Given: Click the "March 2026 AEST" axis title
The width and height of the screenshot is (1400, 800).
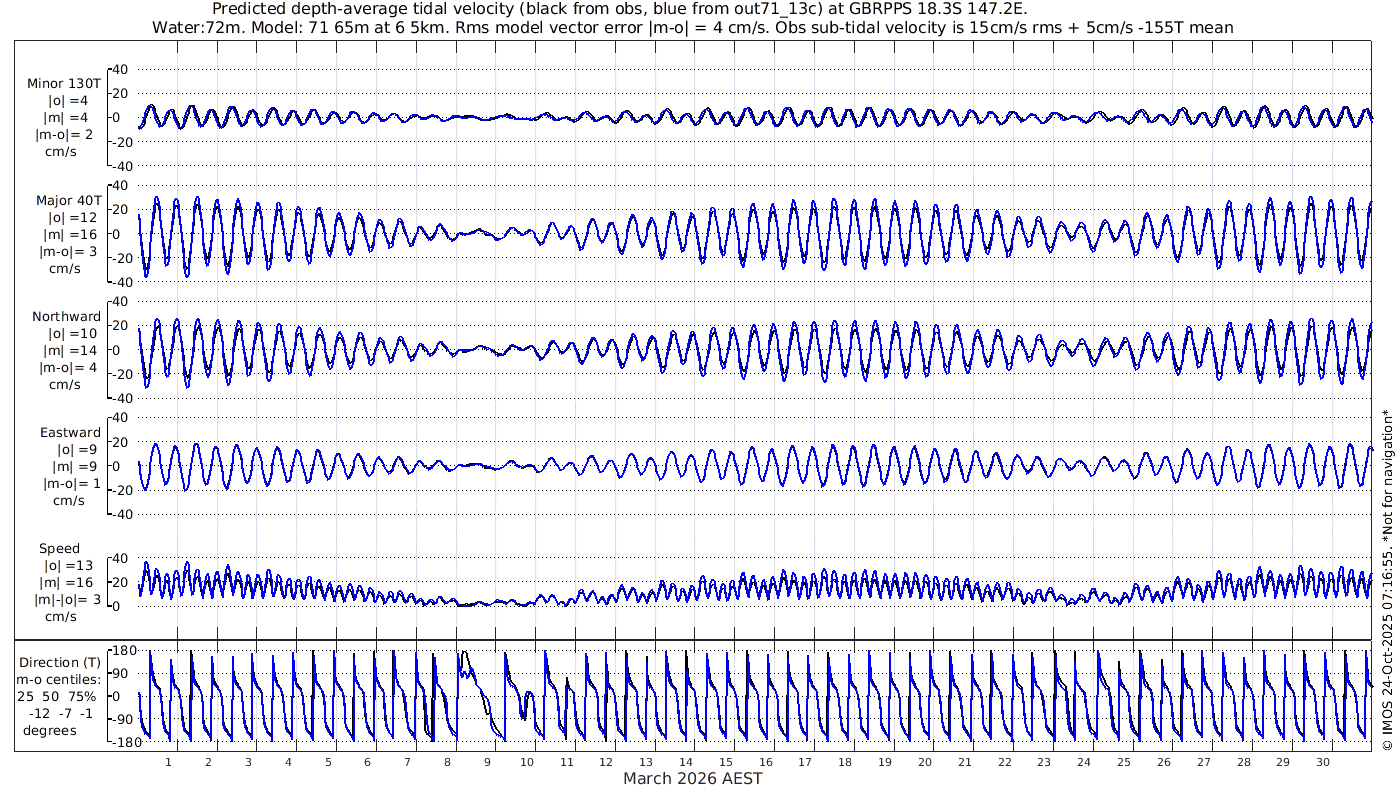Looking at the screenshot, I should (692, 779).
